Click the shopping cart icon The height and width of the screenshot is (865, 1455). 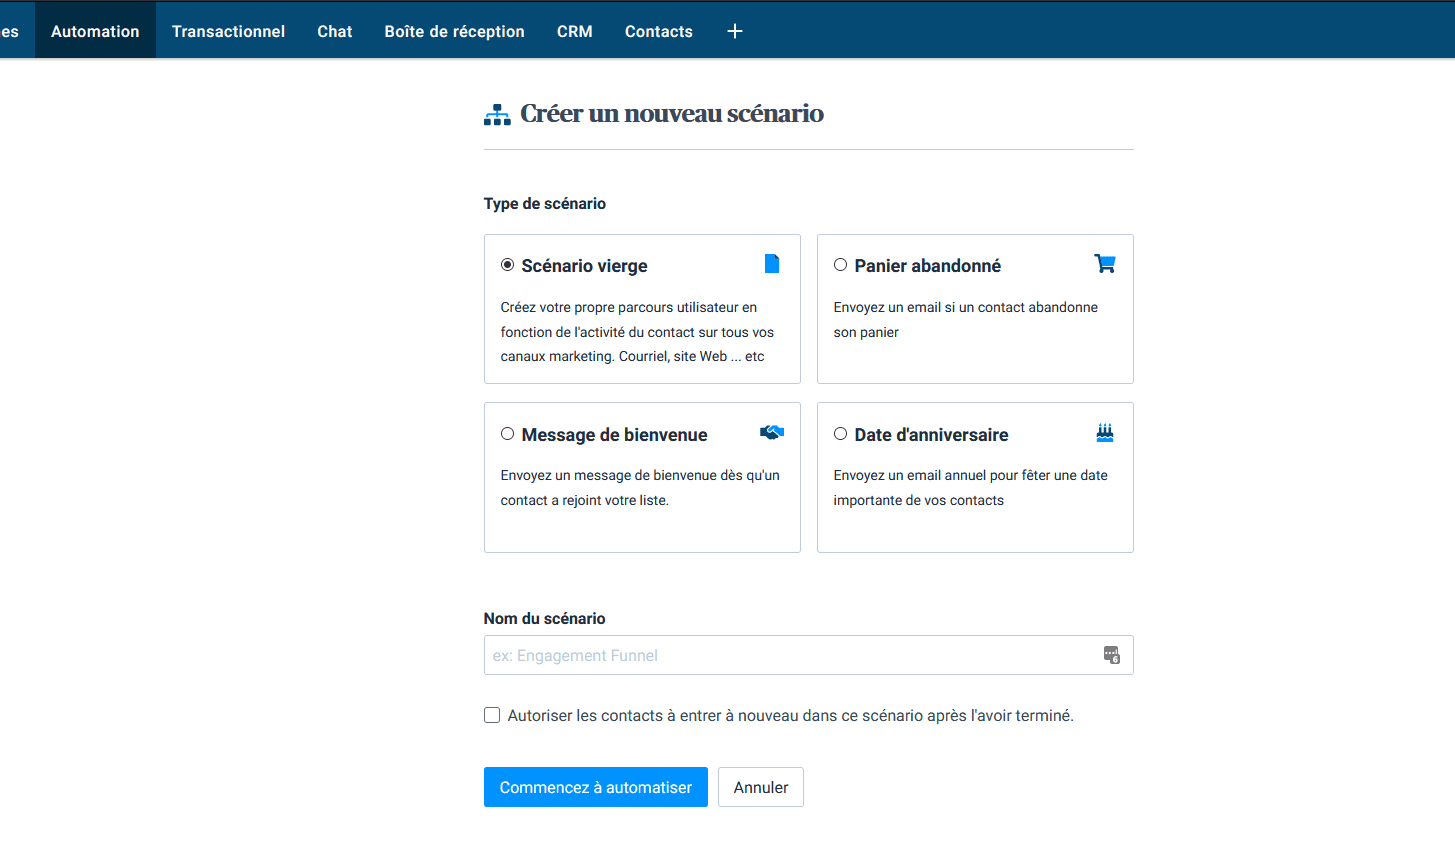tap(1104, 264)
